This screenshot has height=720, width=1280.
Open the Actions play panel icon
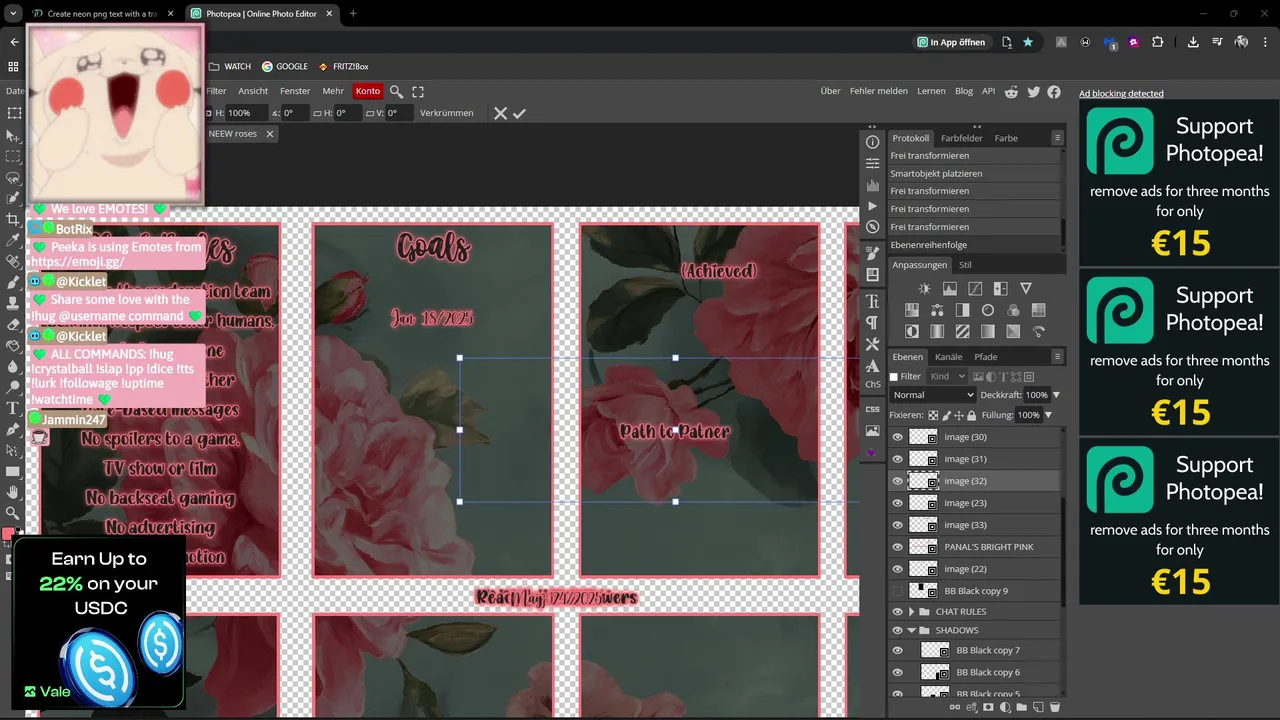[x=872, y=206]
